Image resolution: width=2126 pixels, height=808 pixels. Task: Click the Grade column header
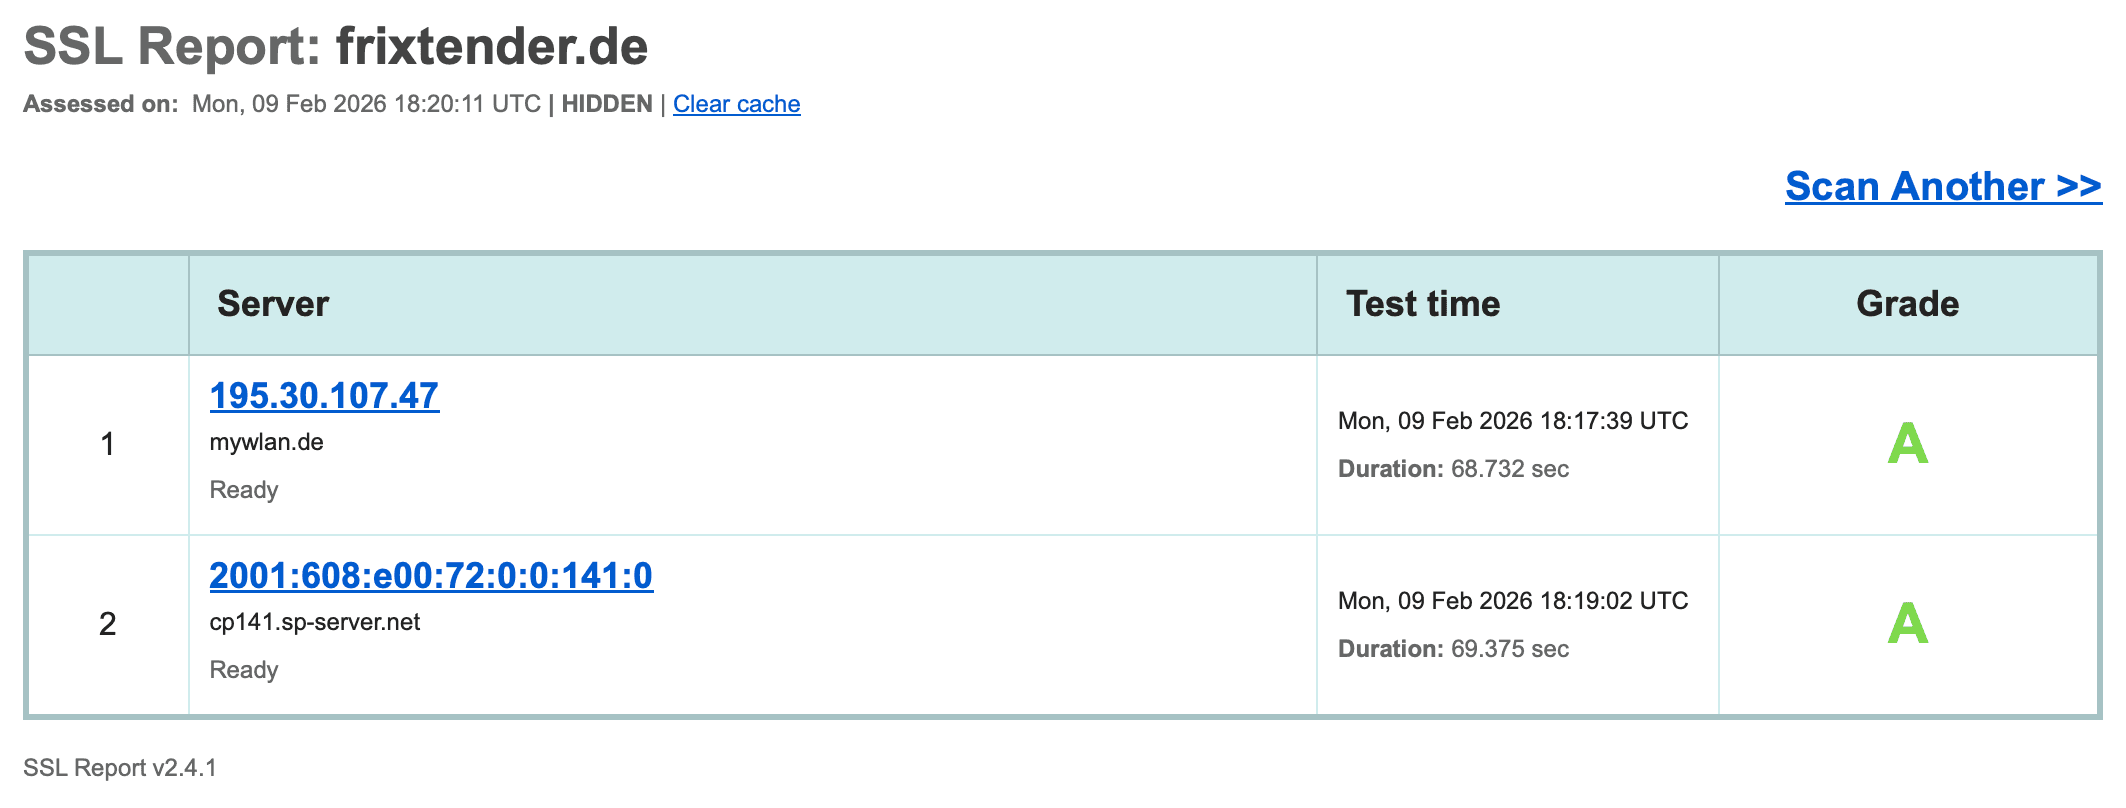(x=1907, y=304)
